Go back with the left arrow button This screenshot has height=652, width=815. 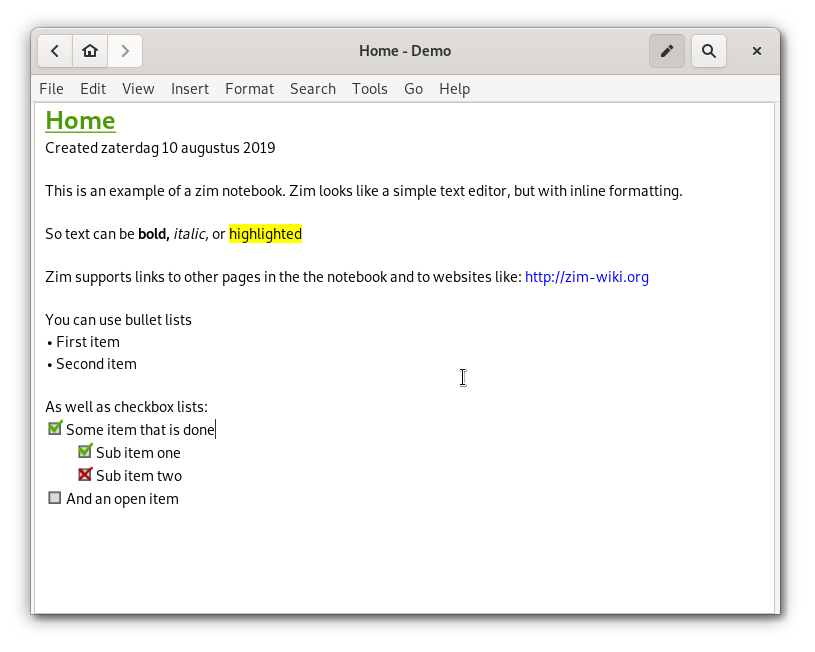pyautogui.click(x=55, y=51)
